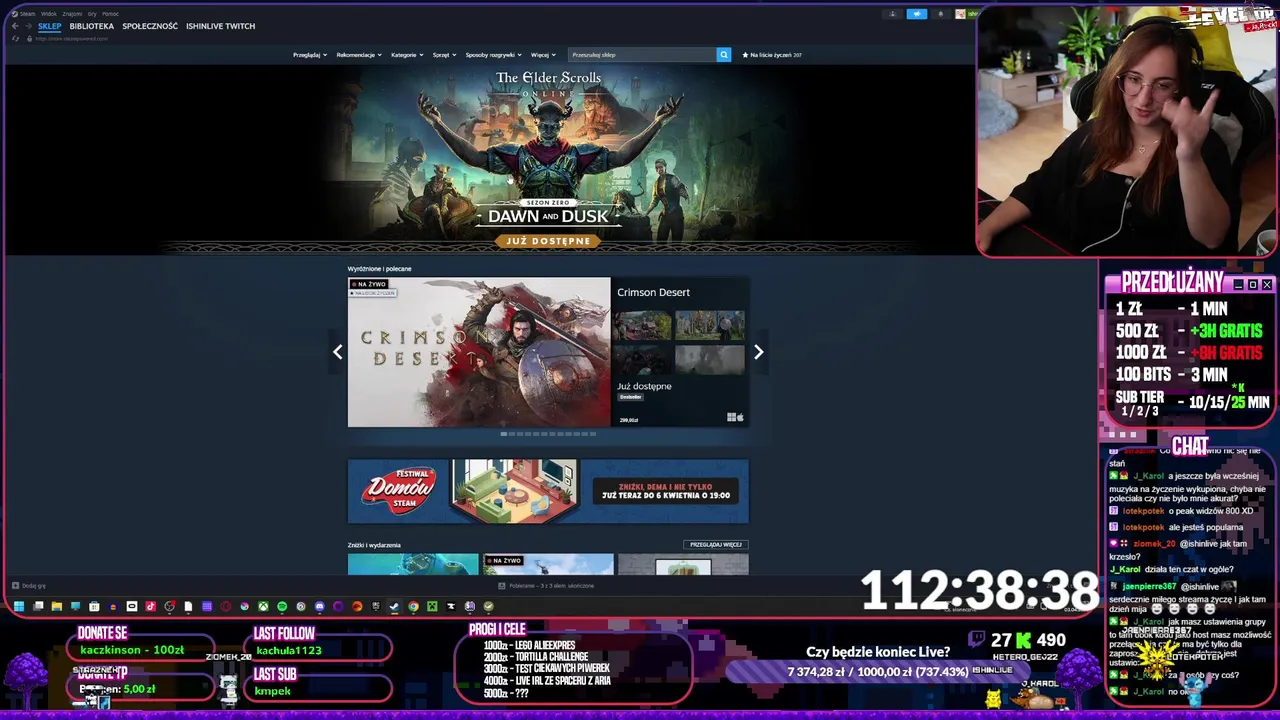
Task: Open the Crimson Desert featured capsule image
Action: point(479,352)
